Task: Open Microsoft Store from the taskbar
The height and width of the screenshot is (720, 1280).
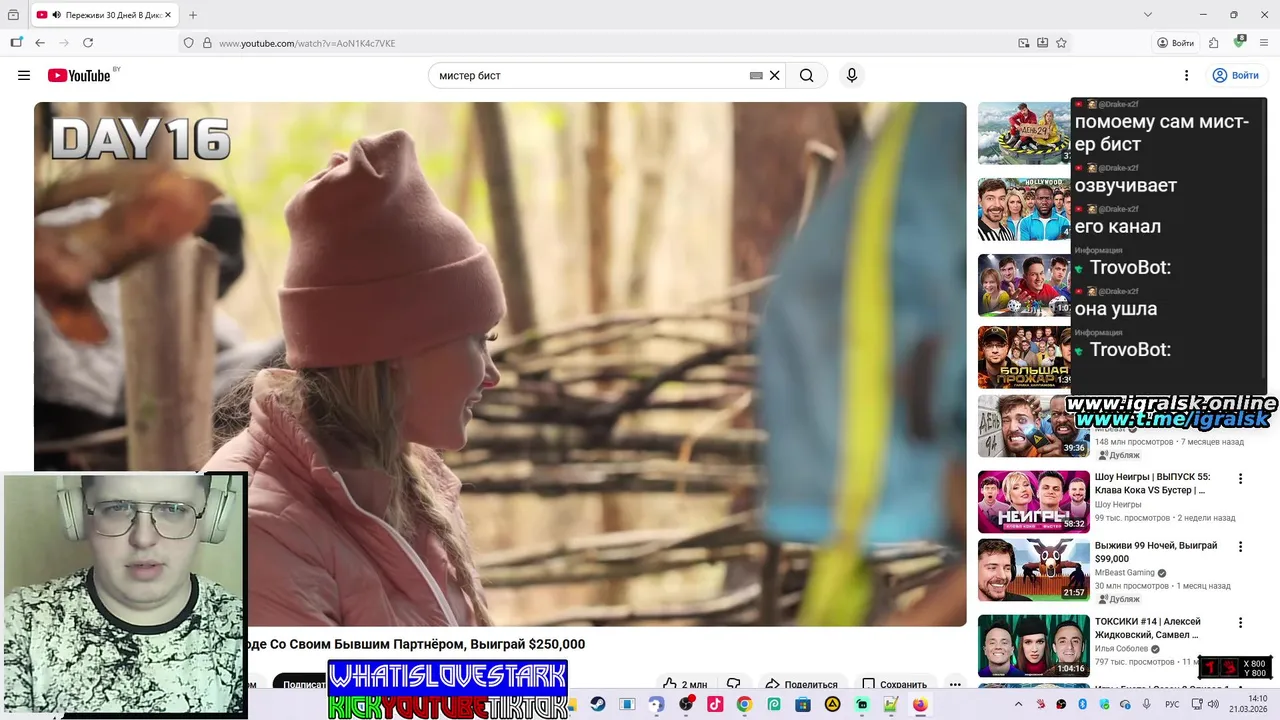Action: (802, 704)
